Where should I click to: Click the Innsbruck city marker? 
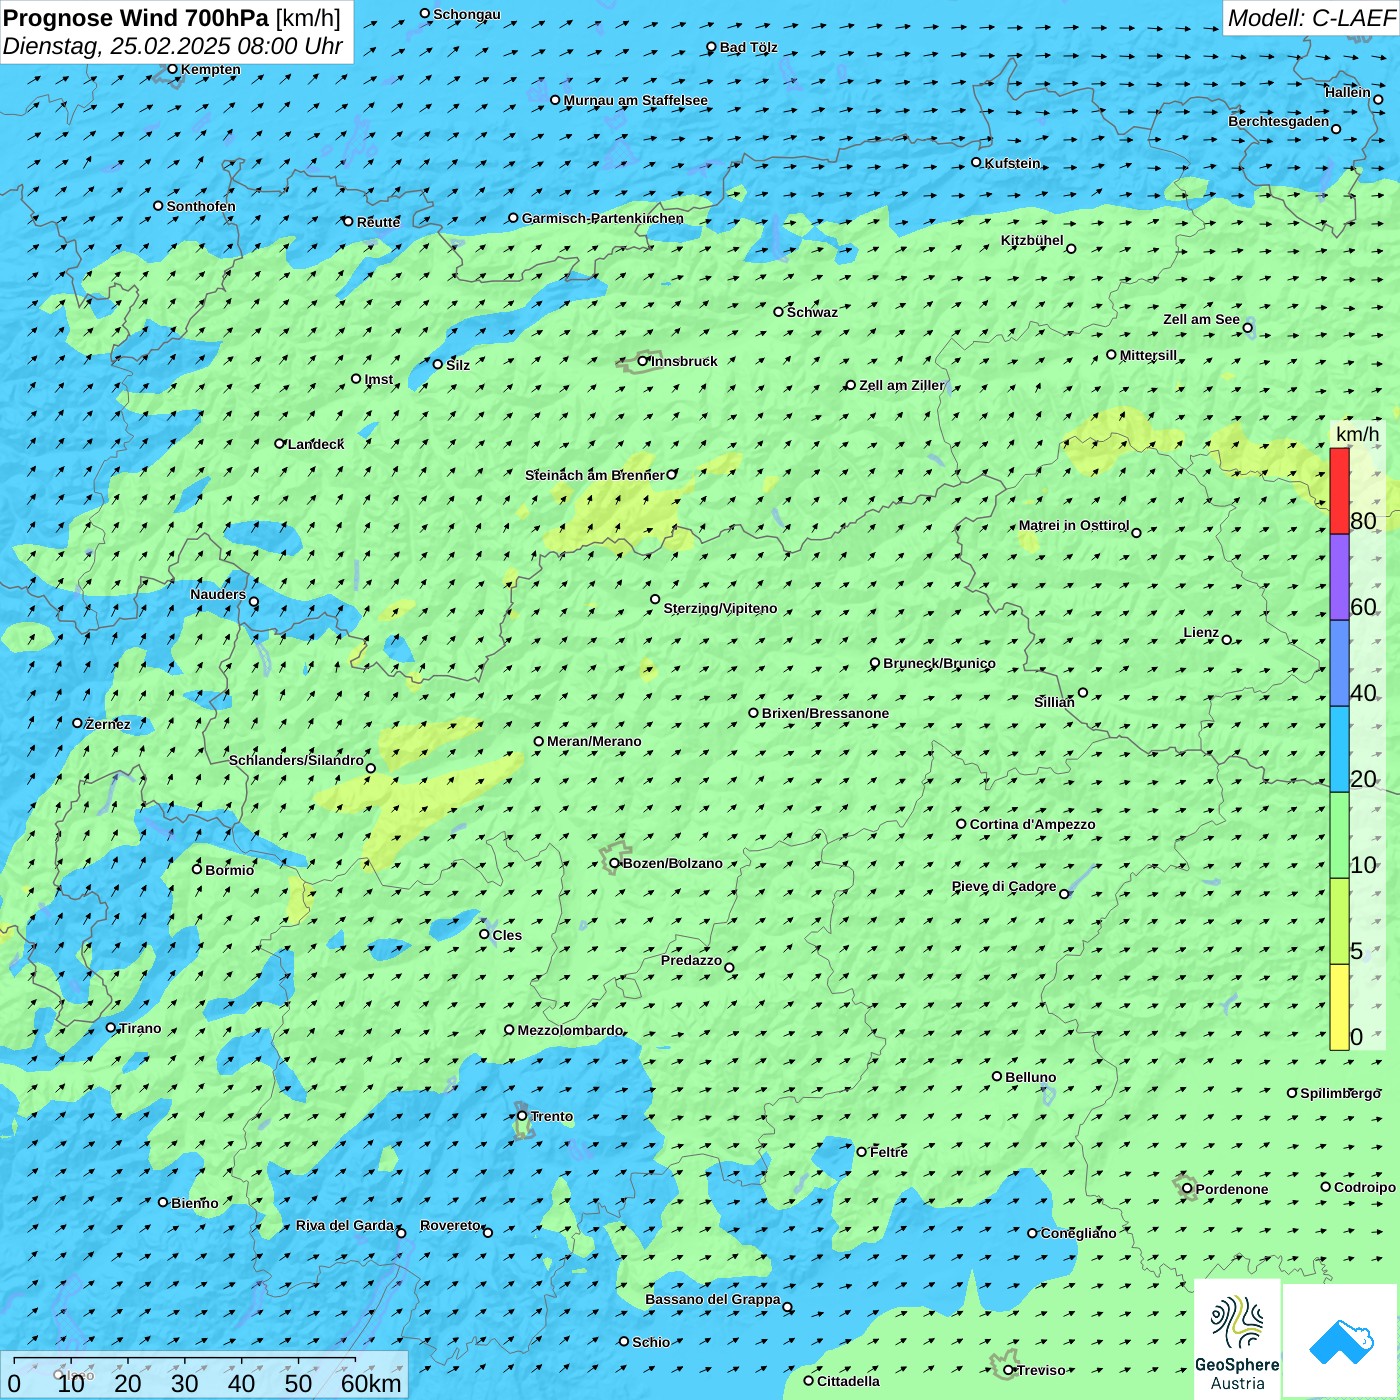[643, 361]
